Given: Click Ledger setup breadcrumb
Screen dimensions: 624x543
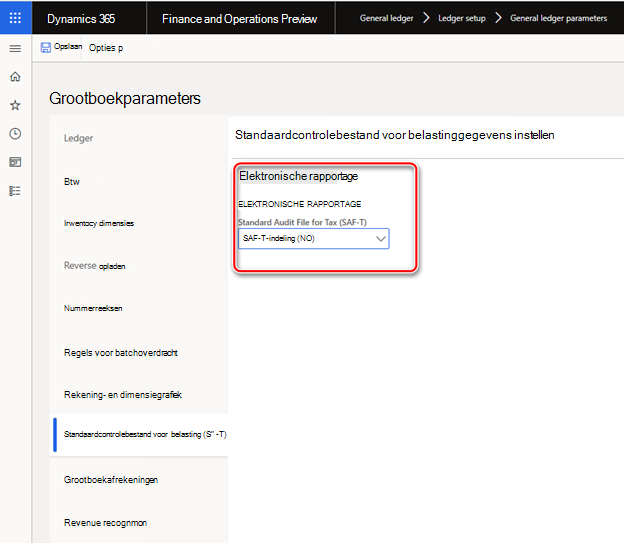Looking at the screenshot, I should 462,18.
